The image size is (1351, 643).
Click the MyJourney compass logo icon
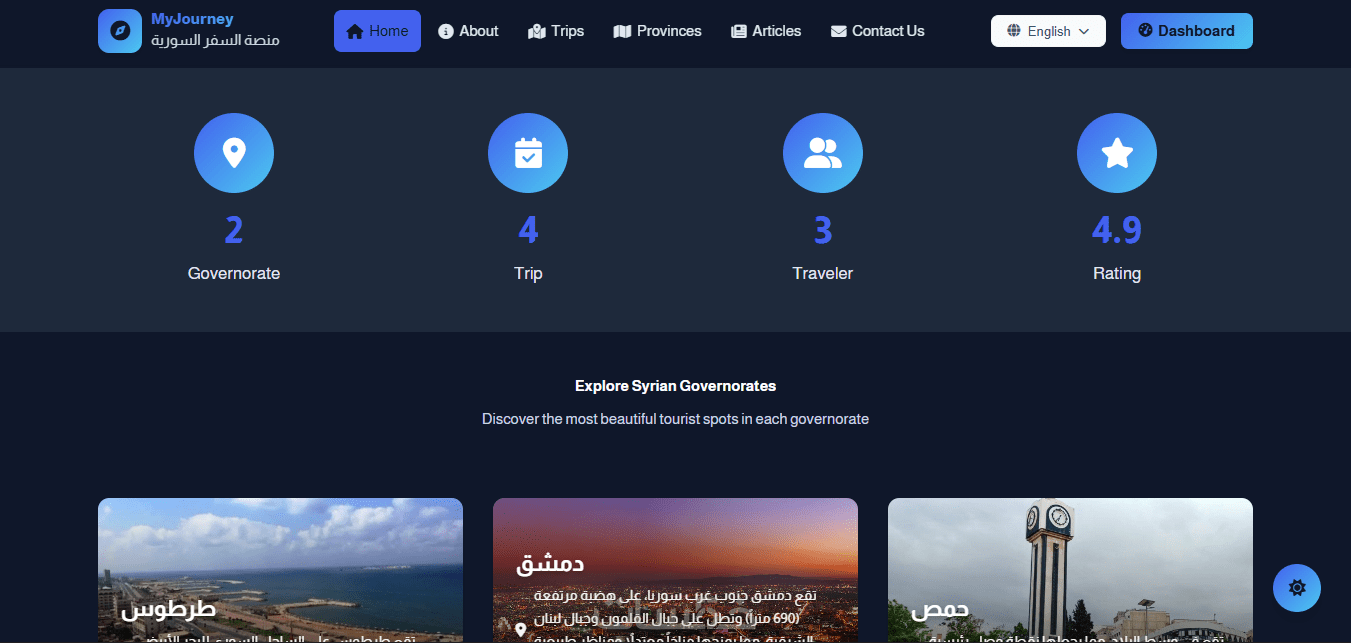120,31
